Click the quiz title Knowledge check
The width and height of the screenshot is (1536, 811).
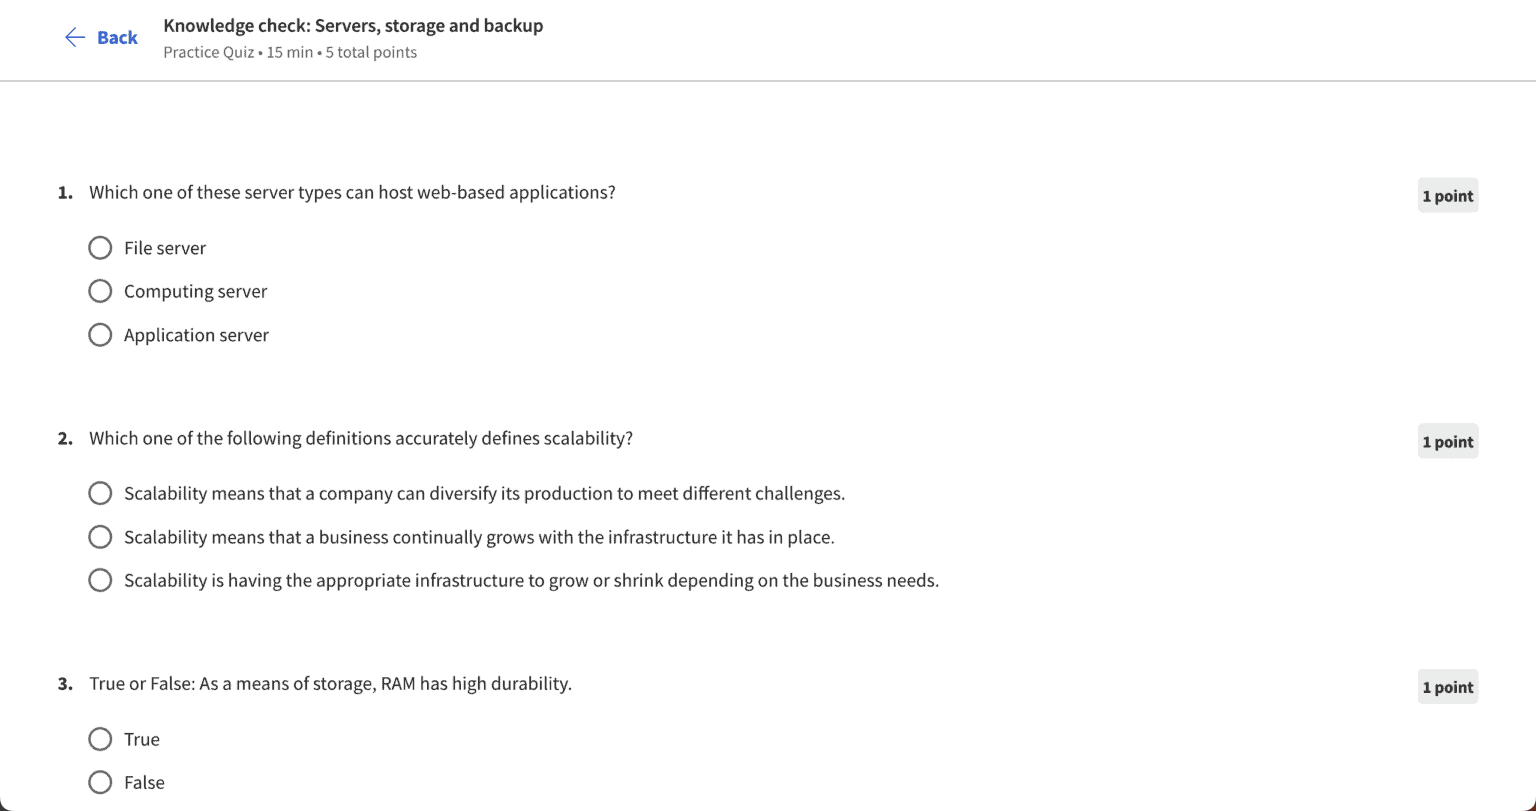click(x=353, y=25)
